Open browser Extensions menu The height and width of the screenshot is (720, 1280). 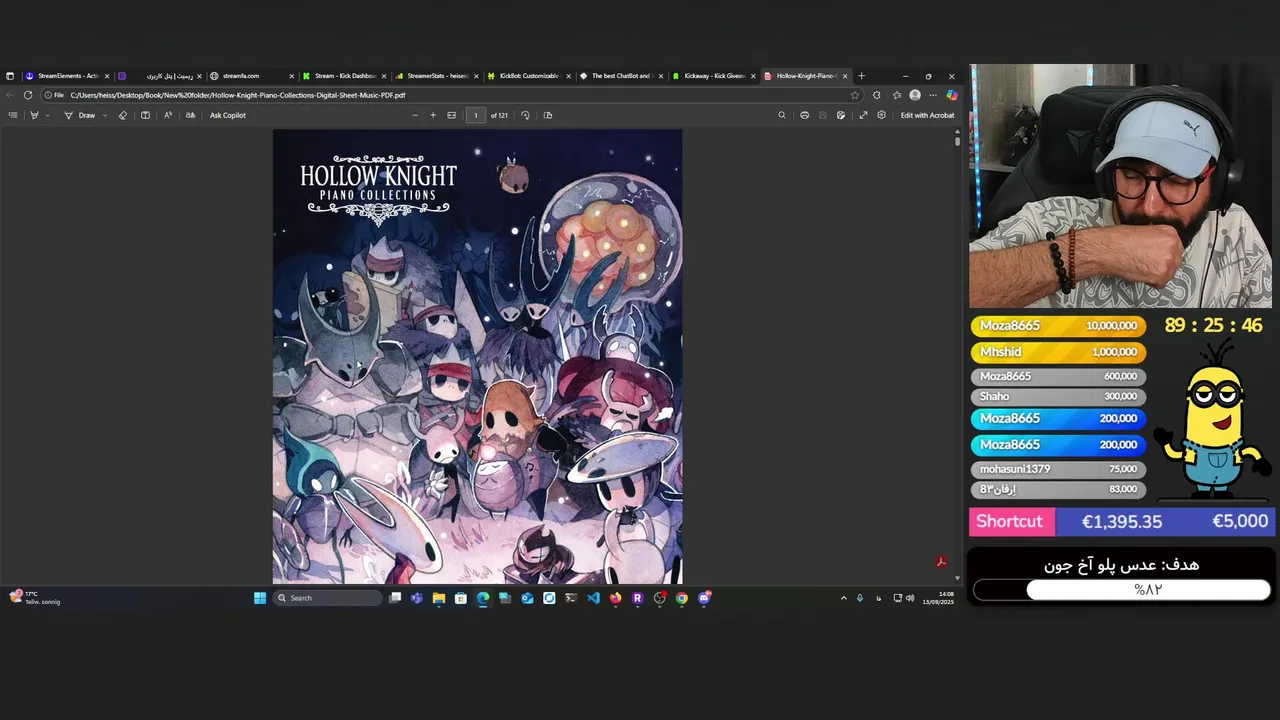(877, 95)
